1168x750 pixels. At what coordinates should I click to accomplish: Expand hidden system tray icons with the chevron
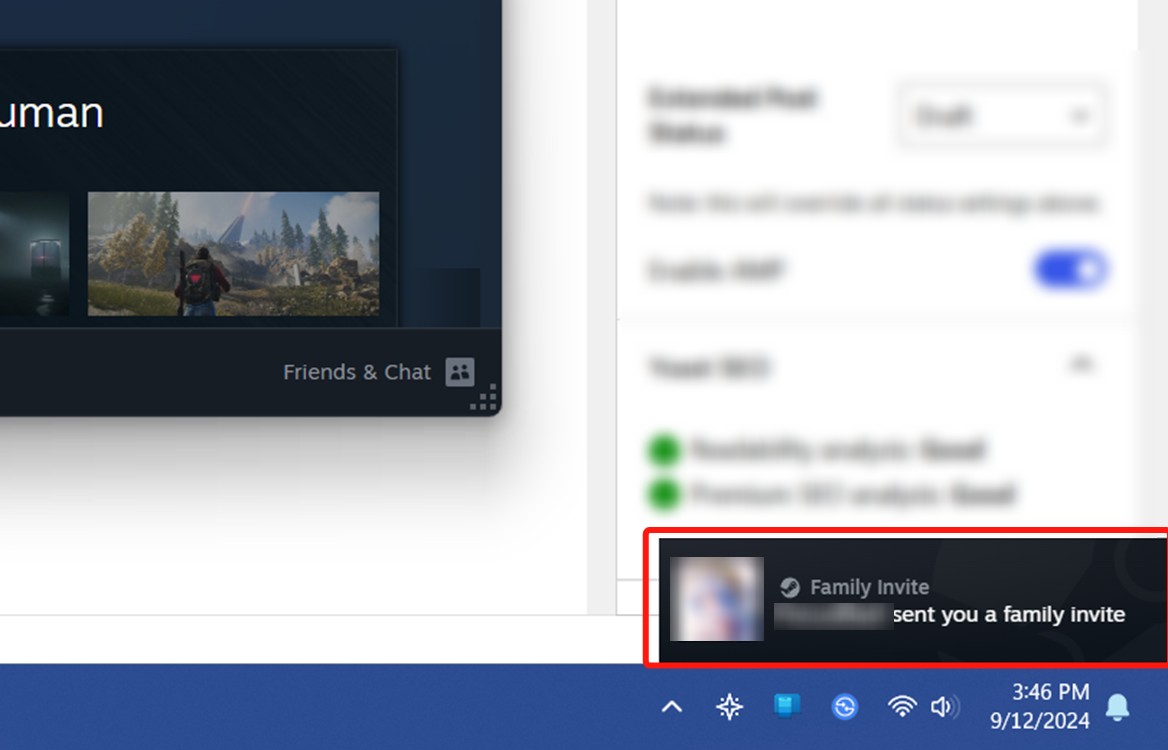[670, 706]
